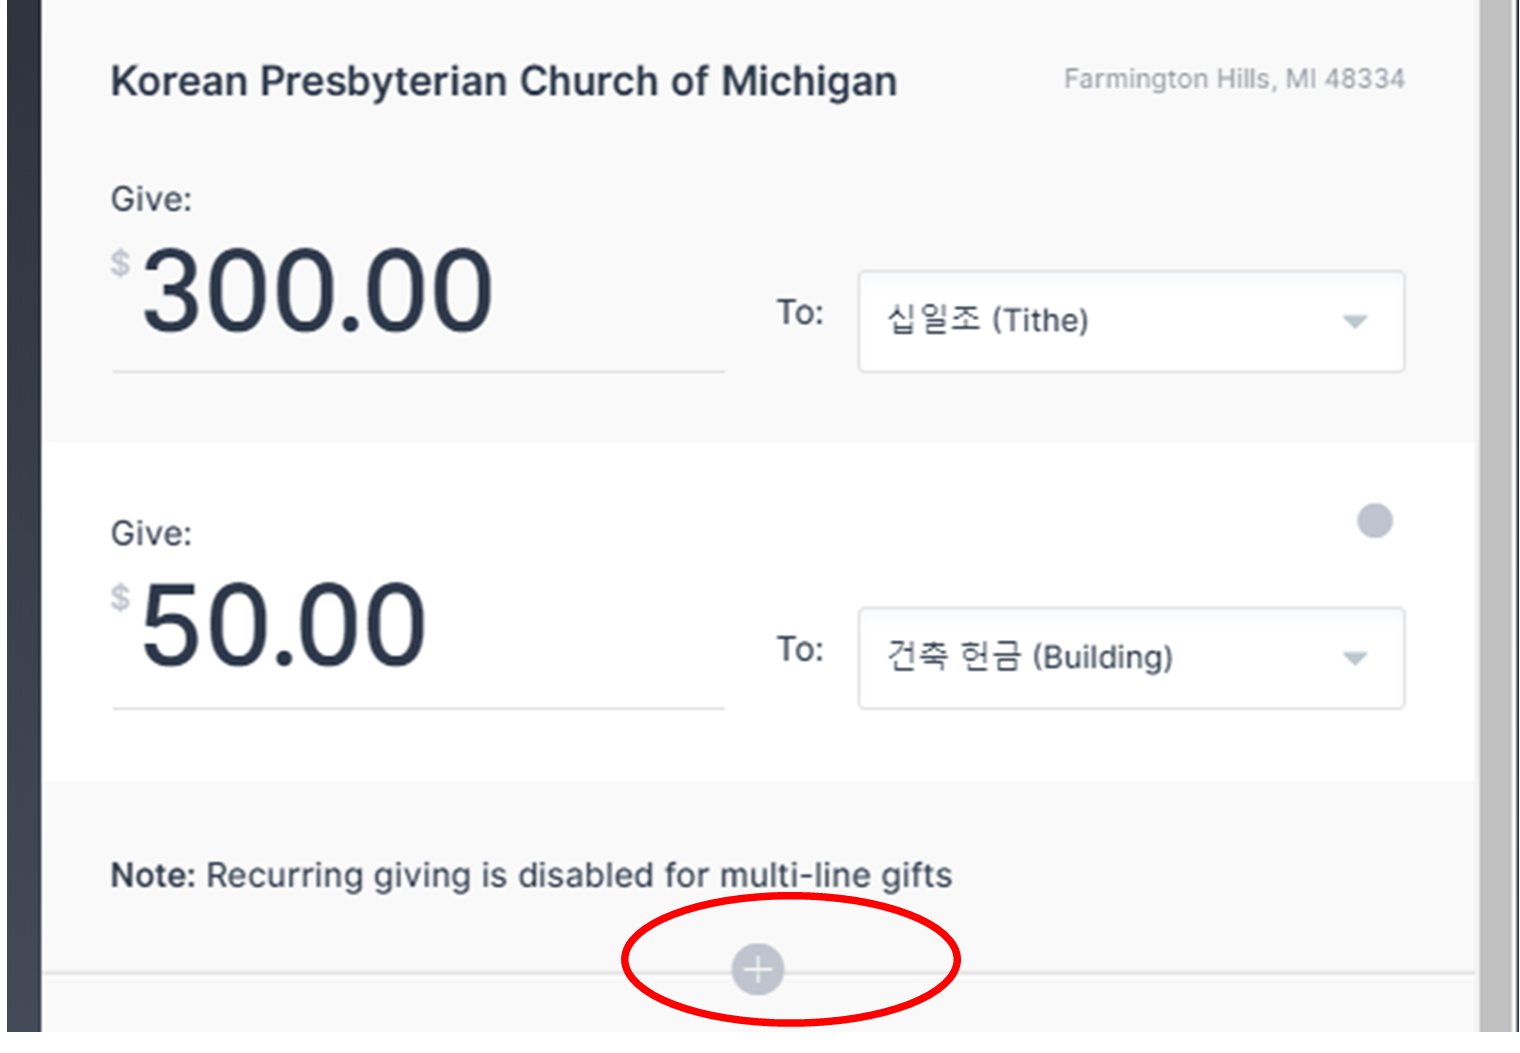The height and width of the screenshot is (1053, 1520).
Task: Expand the Tithe fund dropdown arrow
Action: (1355, 322)
